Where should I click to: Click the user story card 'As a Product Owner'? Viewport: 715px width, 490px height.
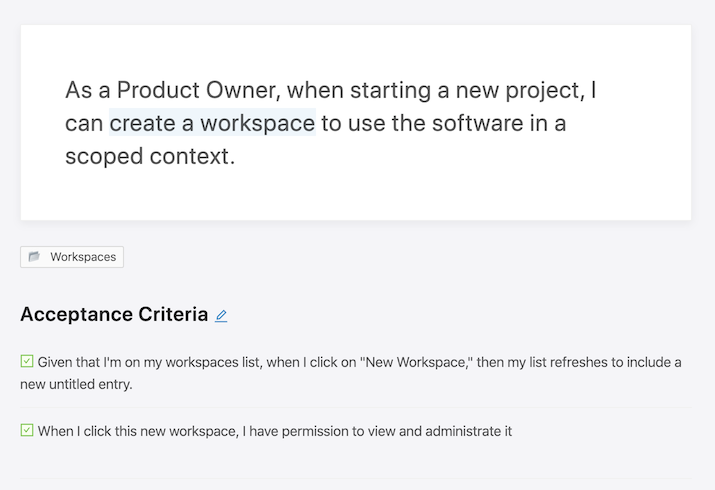[x=356, y=123]
